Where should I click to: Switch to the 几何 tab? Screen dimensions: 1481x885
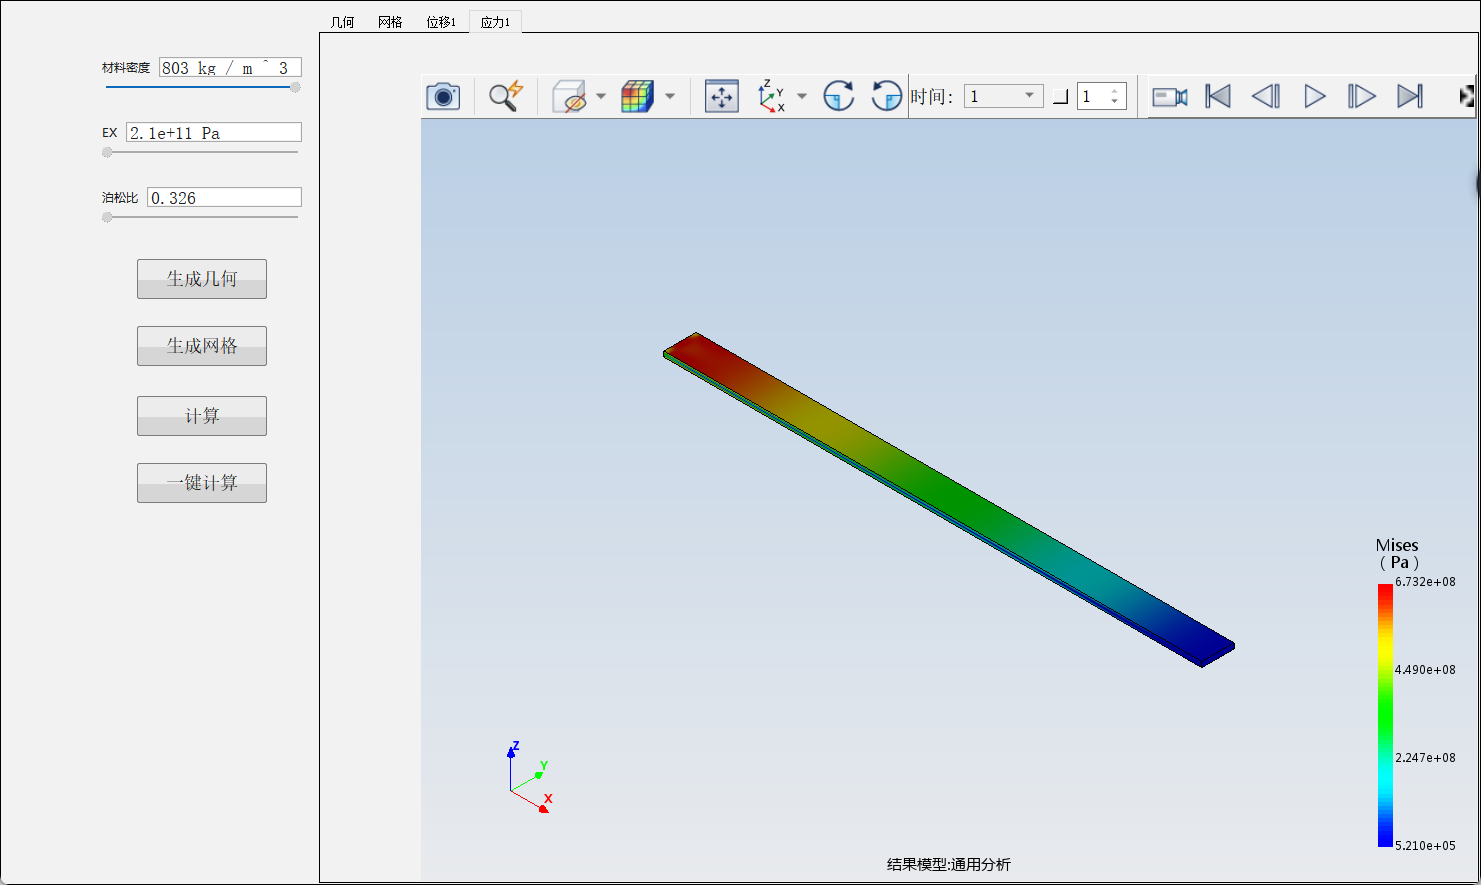(x=342, y=22)
